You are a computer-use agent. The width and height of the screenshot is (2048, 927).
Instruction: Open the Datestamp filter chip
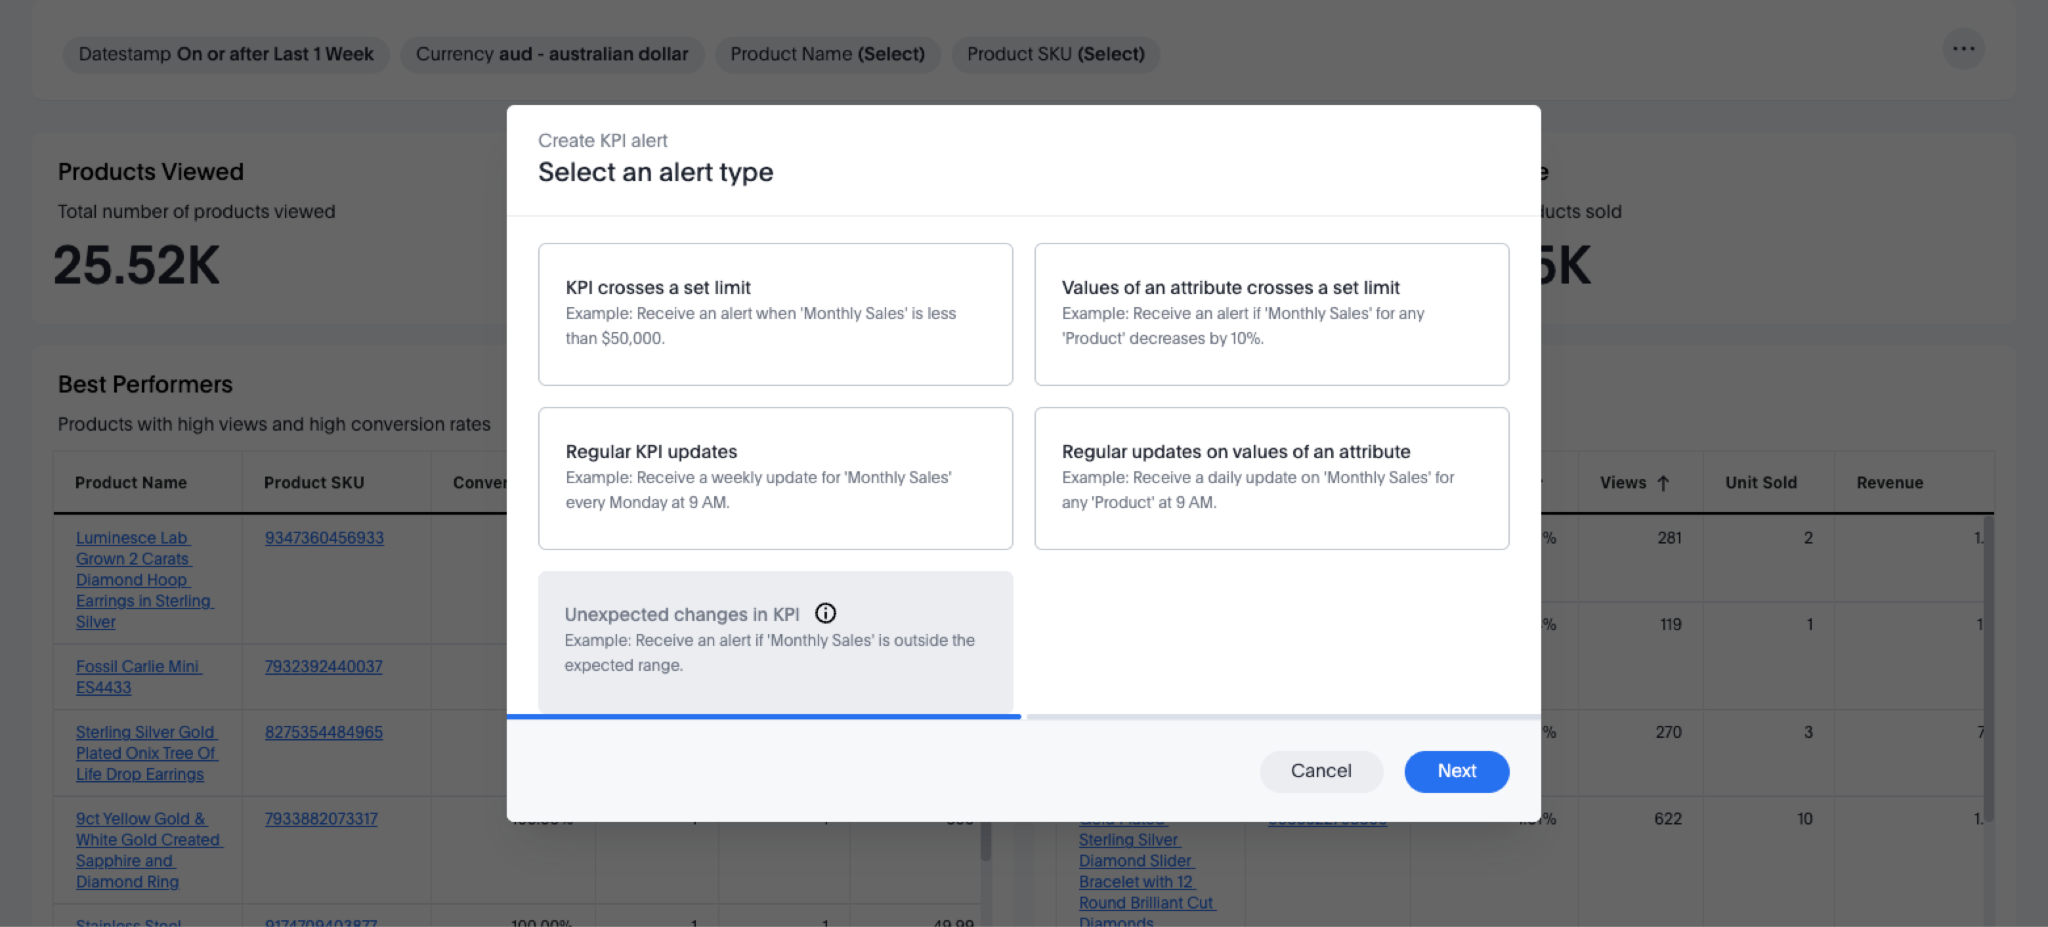(226, 54)
